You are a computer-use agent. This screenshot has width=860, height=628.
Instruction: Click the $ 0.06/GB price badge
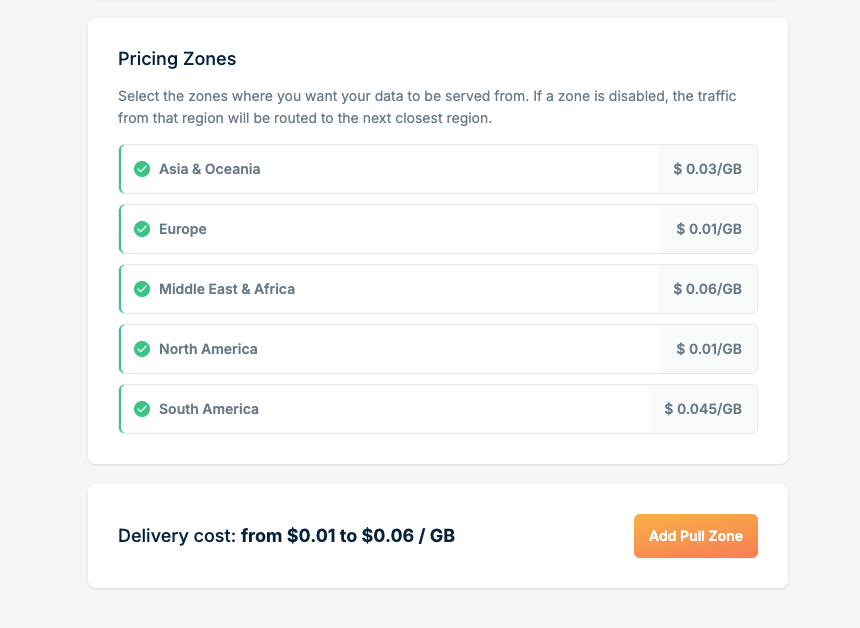[707, 289]
